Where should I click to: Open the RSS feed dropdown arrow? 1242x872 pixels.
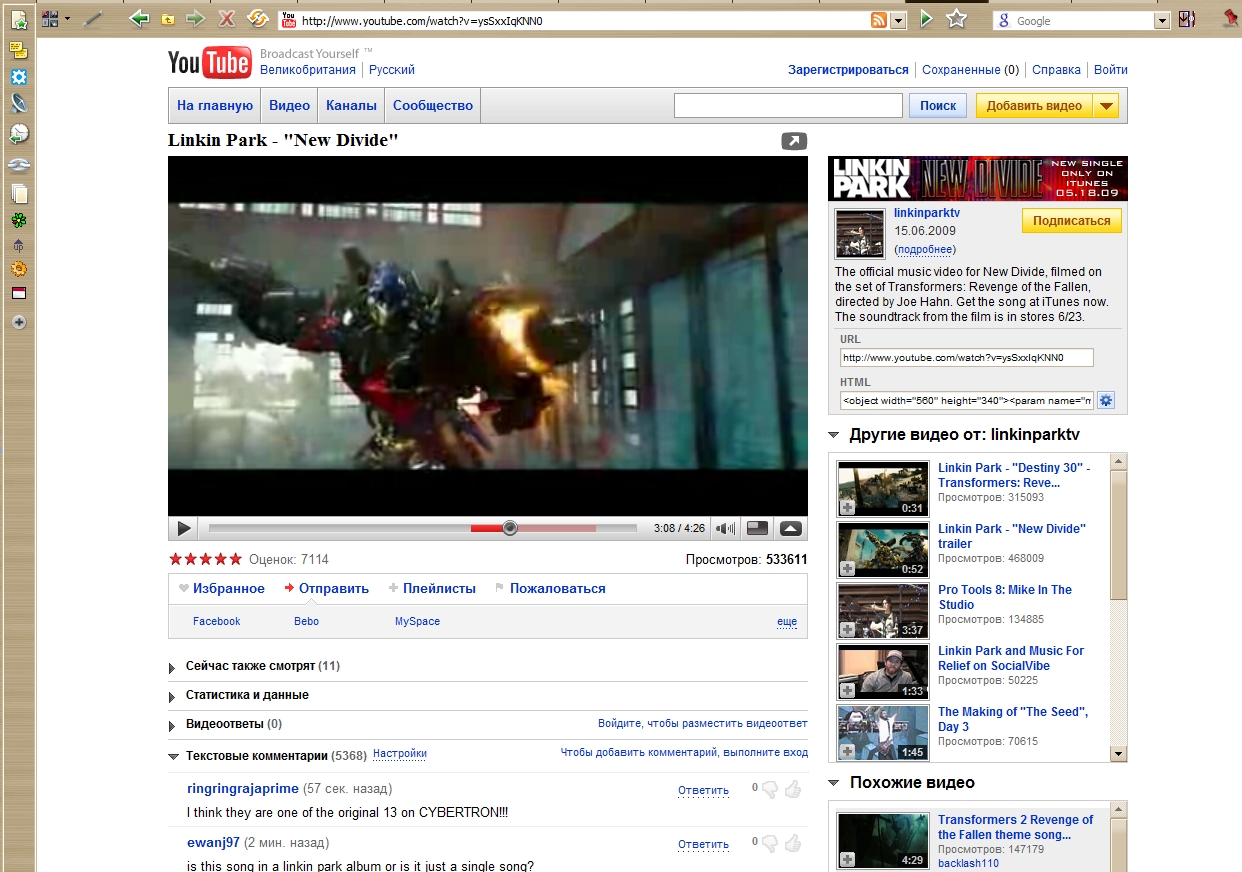pos(898,20)
